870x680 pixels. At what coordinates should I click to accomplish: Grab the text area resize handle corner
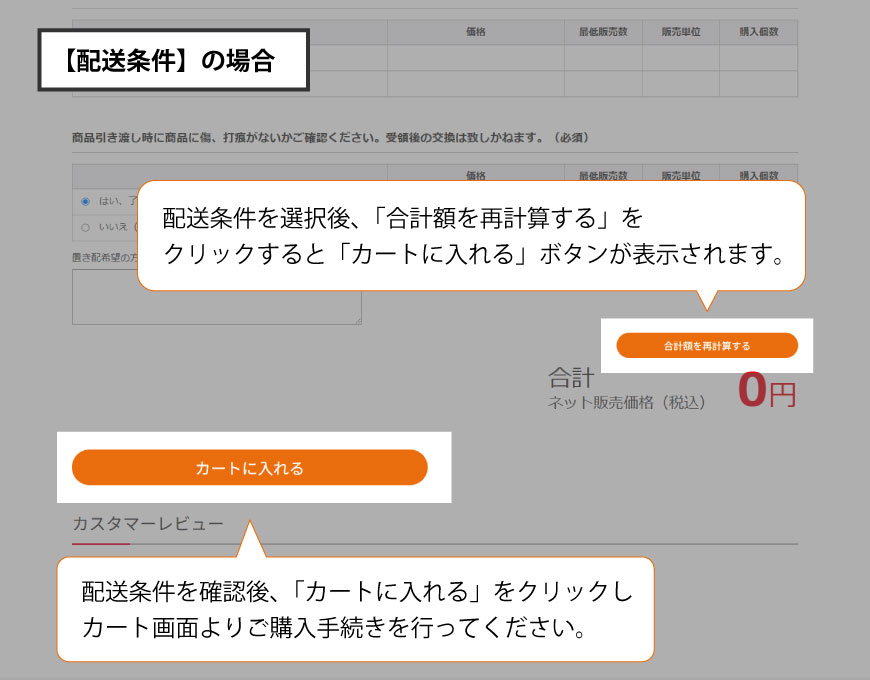(x=357, y=320)
